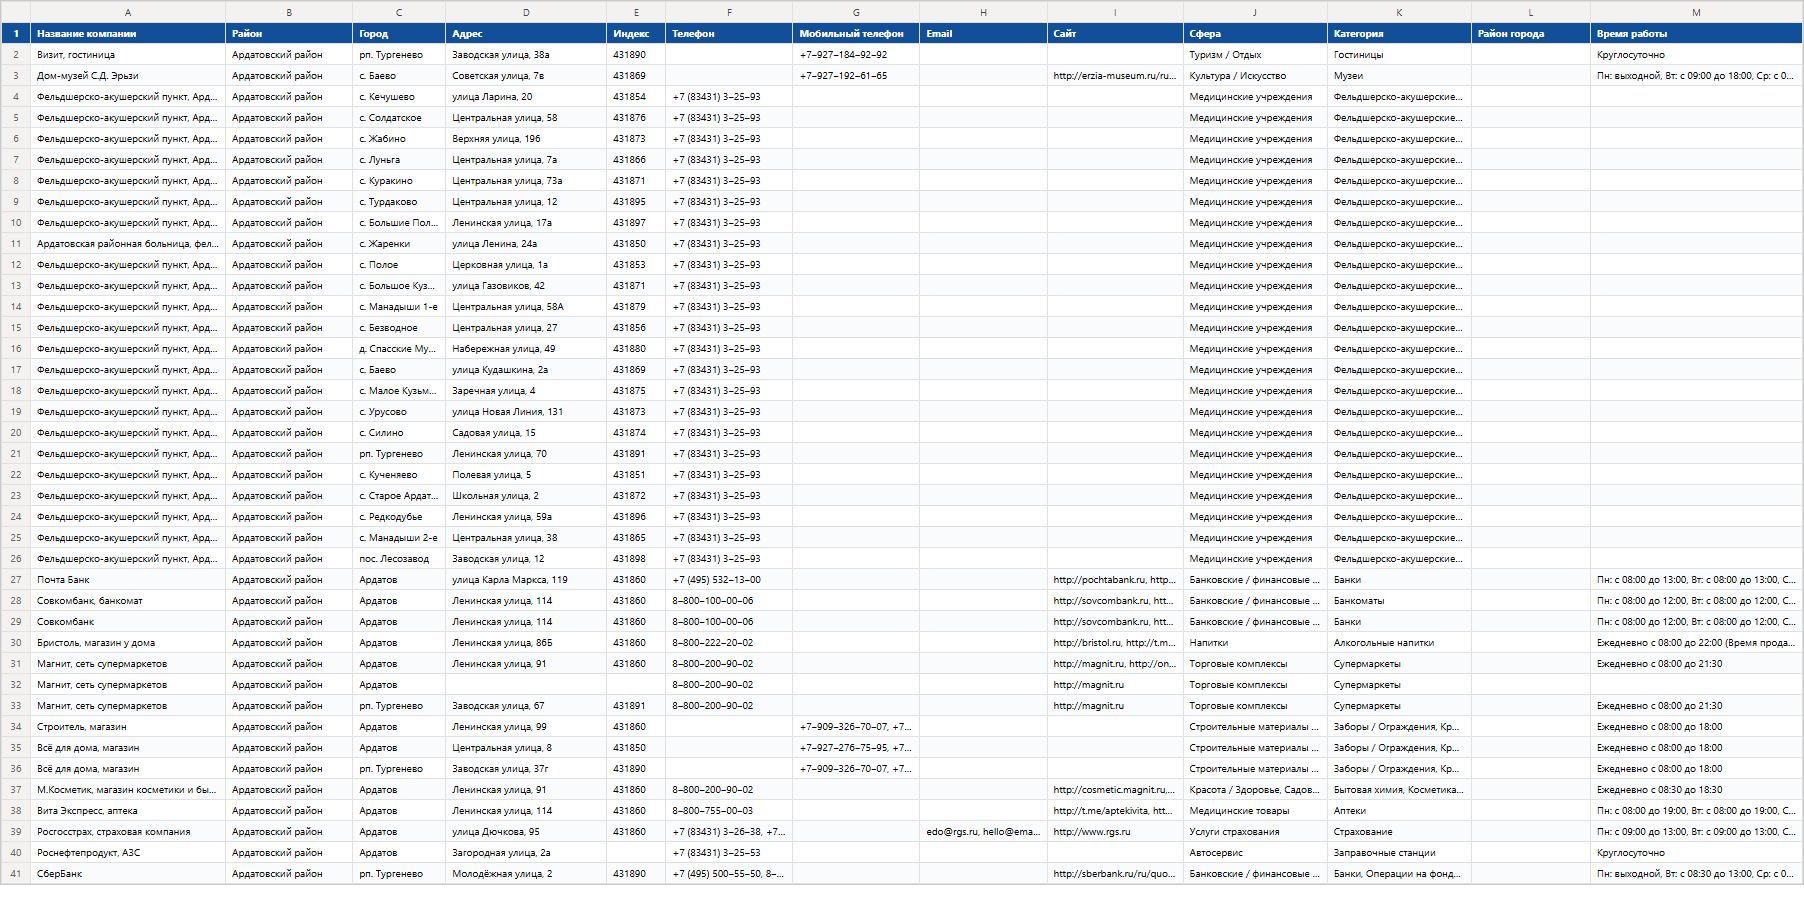Click phone cell '8-800-222-20-02'
This screenshot has height=902, width=1804.
(729, 643)
